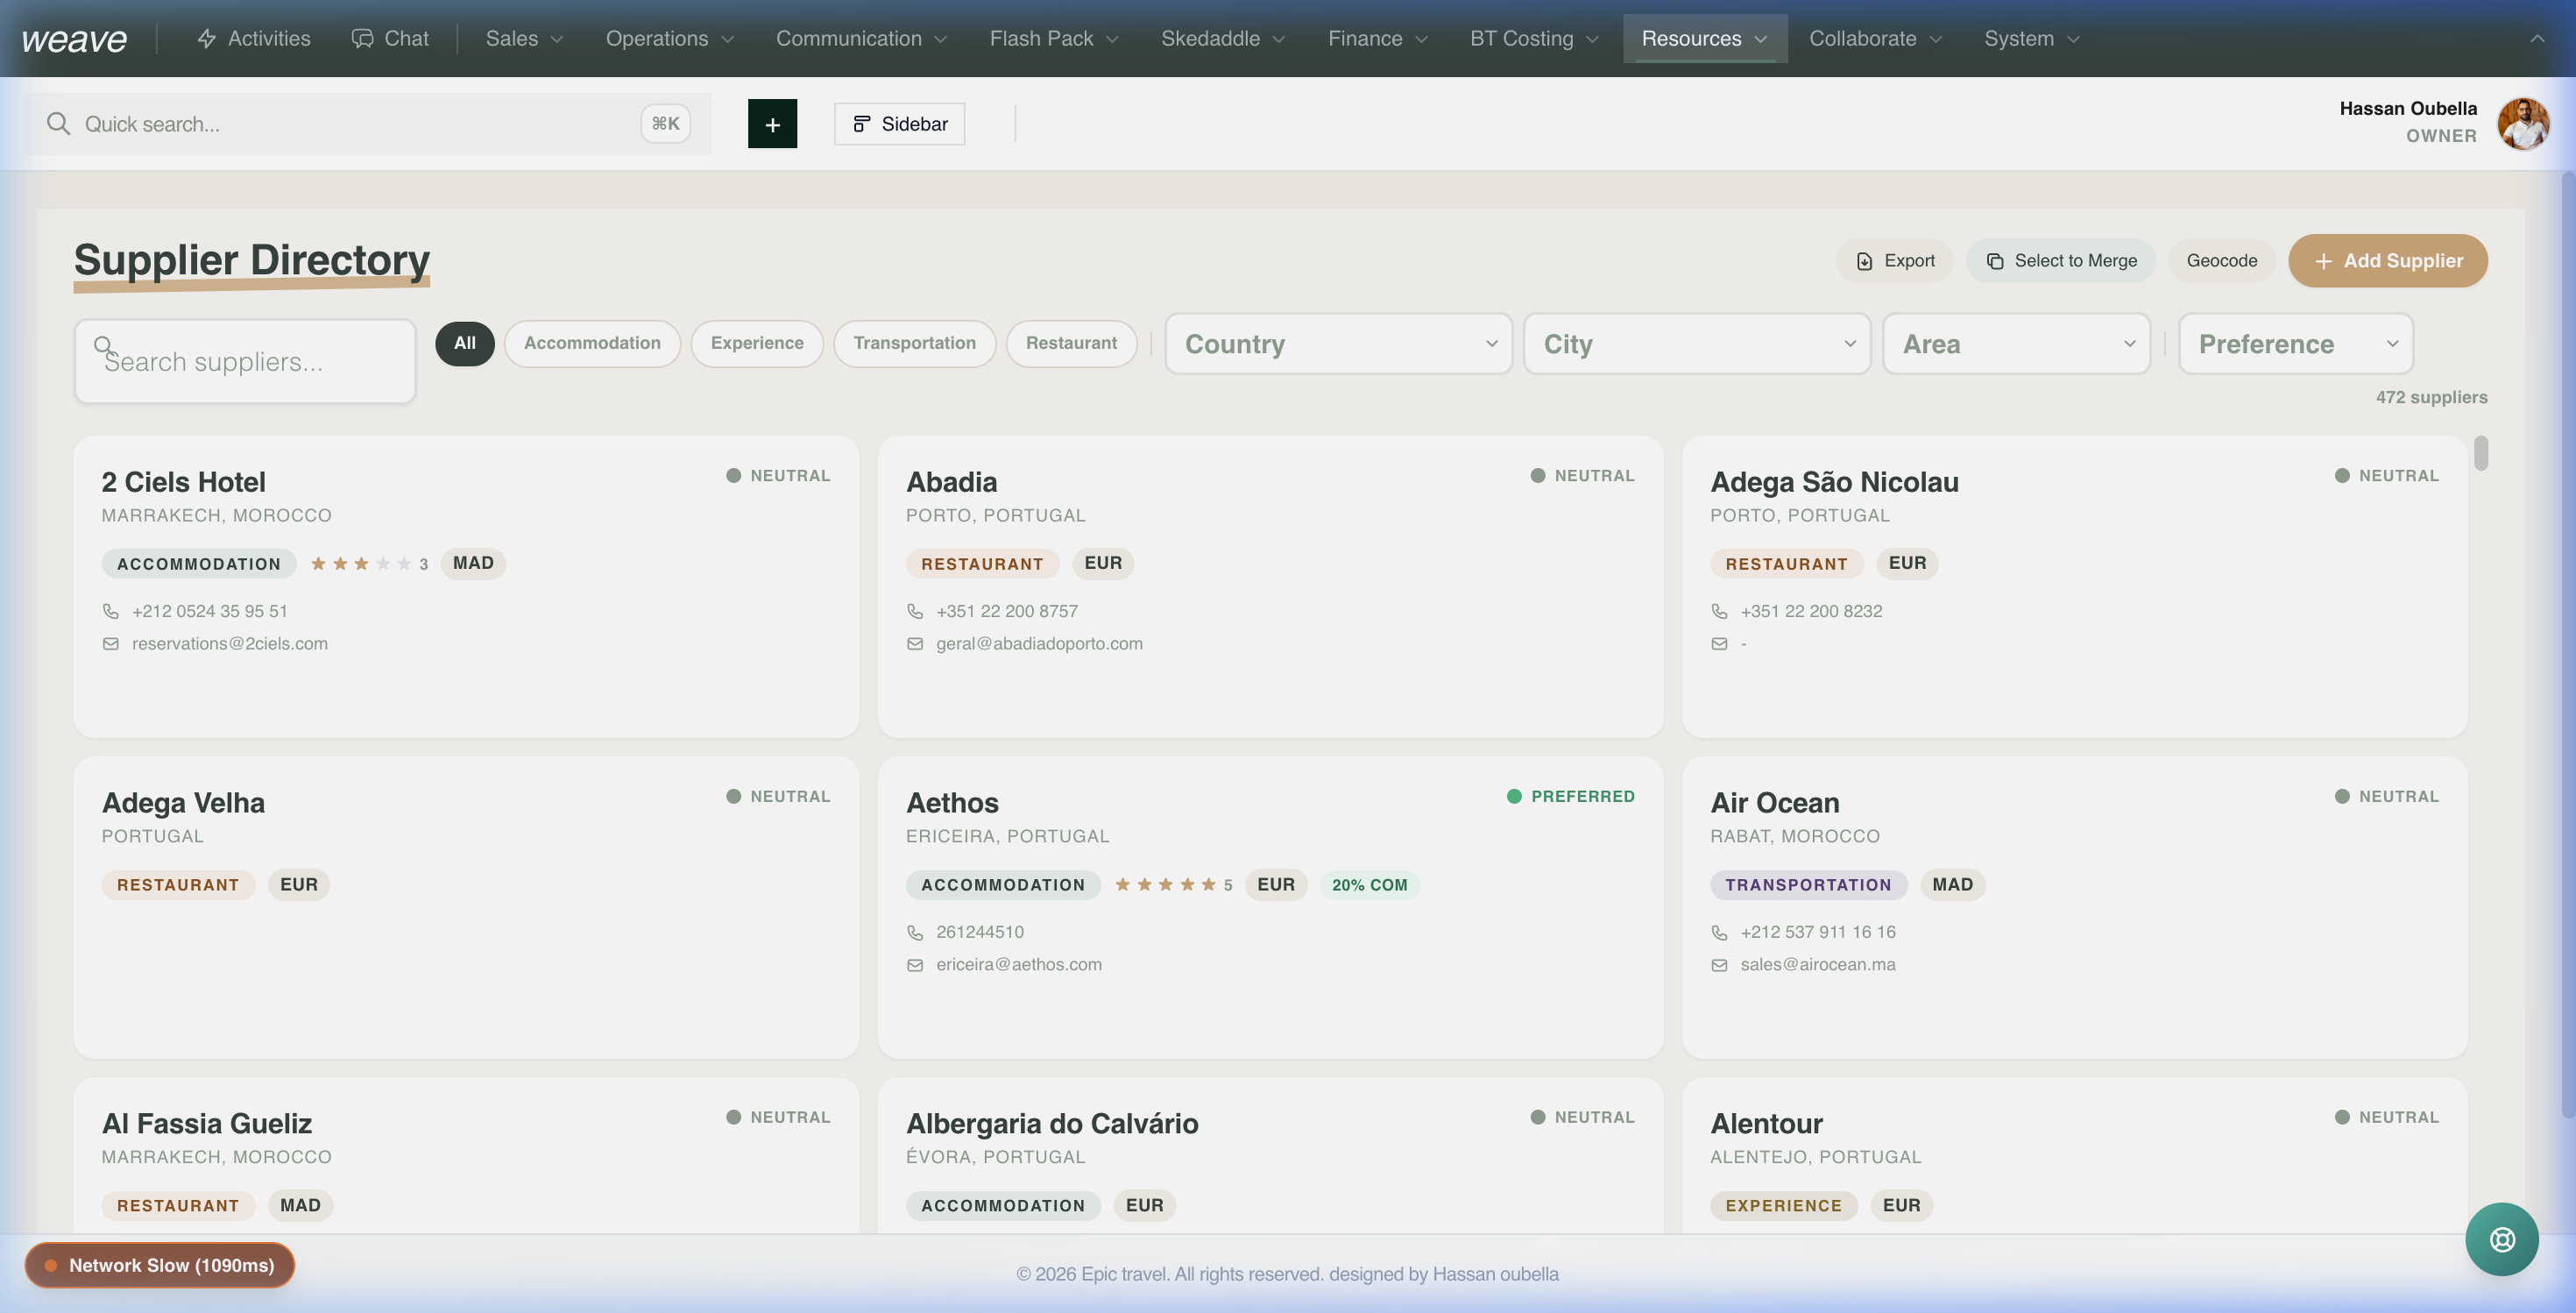Click email icon on Adega São Nicolau card
The height and width of the screenshot is (1313, 2576).
coord(1719,644)
